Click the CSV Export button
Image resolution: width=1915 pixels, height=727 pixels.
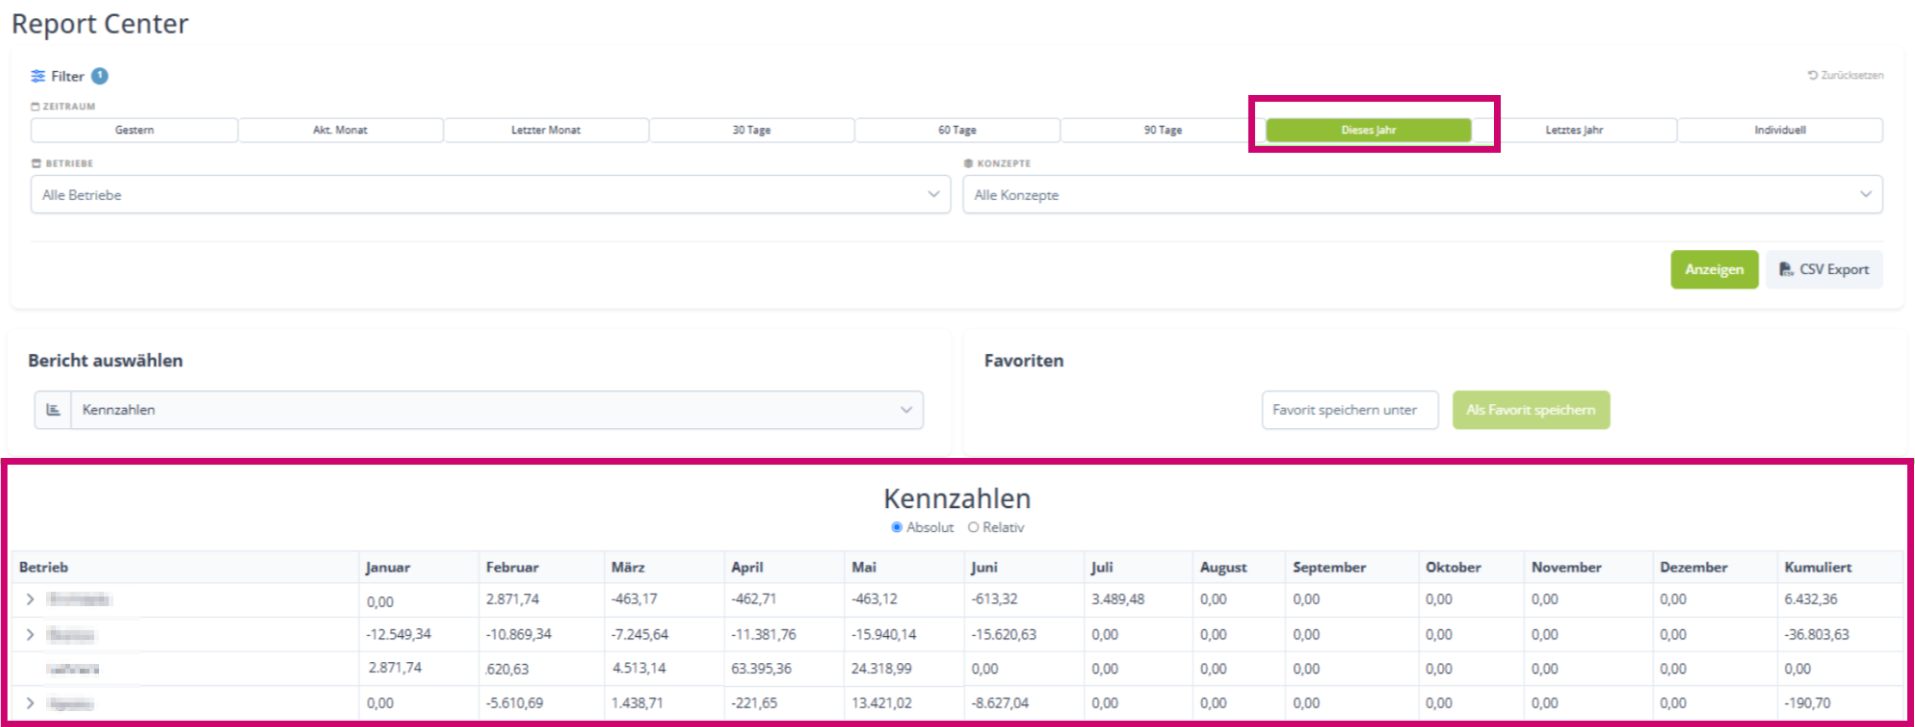[x=1824, y=270]
